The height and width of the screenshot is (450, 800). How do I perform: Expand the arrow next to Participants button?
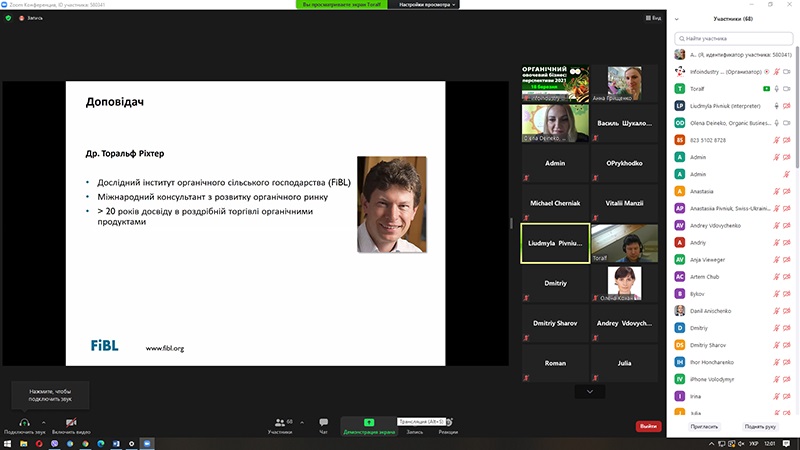pos(302,422)
